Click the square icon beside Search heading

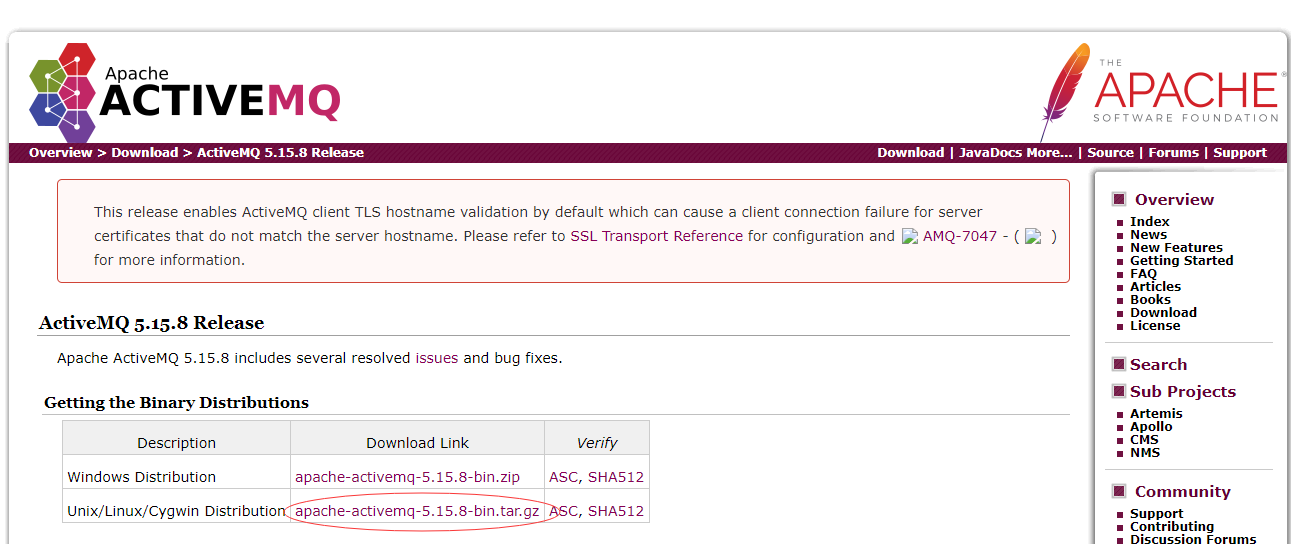(1119, 364)
